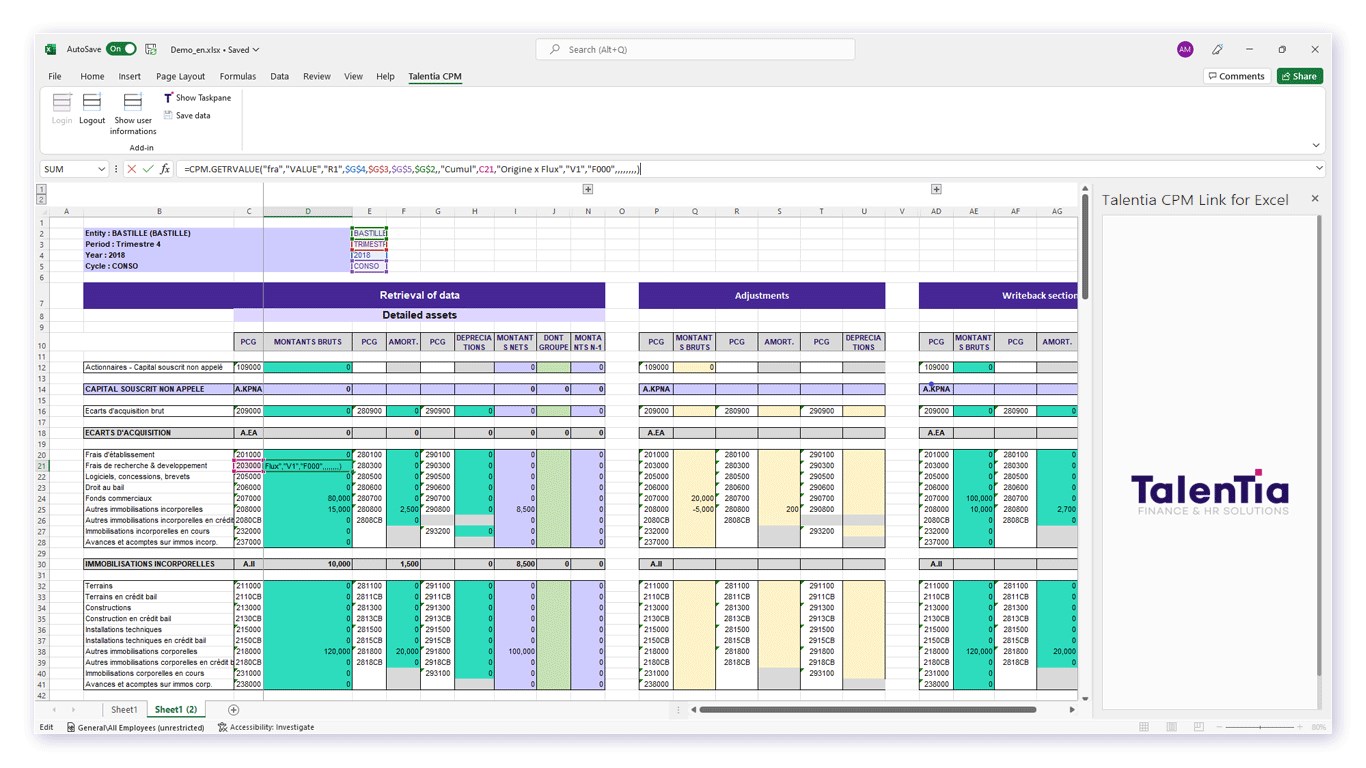Open the Data ribbon tab
Viewport: 1366px width, 768px height.
click(x=280, y=76)
